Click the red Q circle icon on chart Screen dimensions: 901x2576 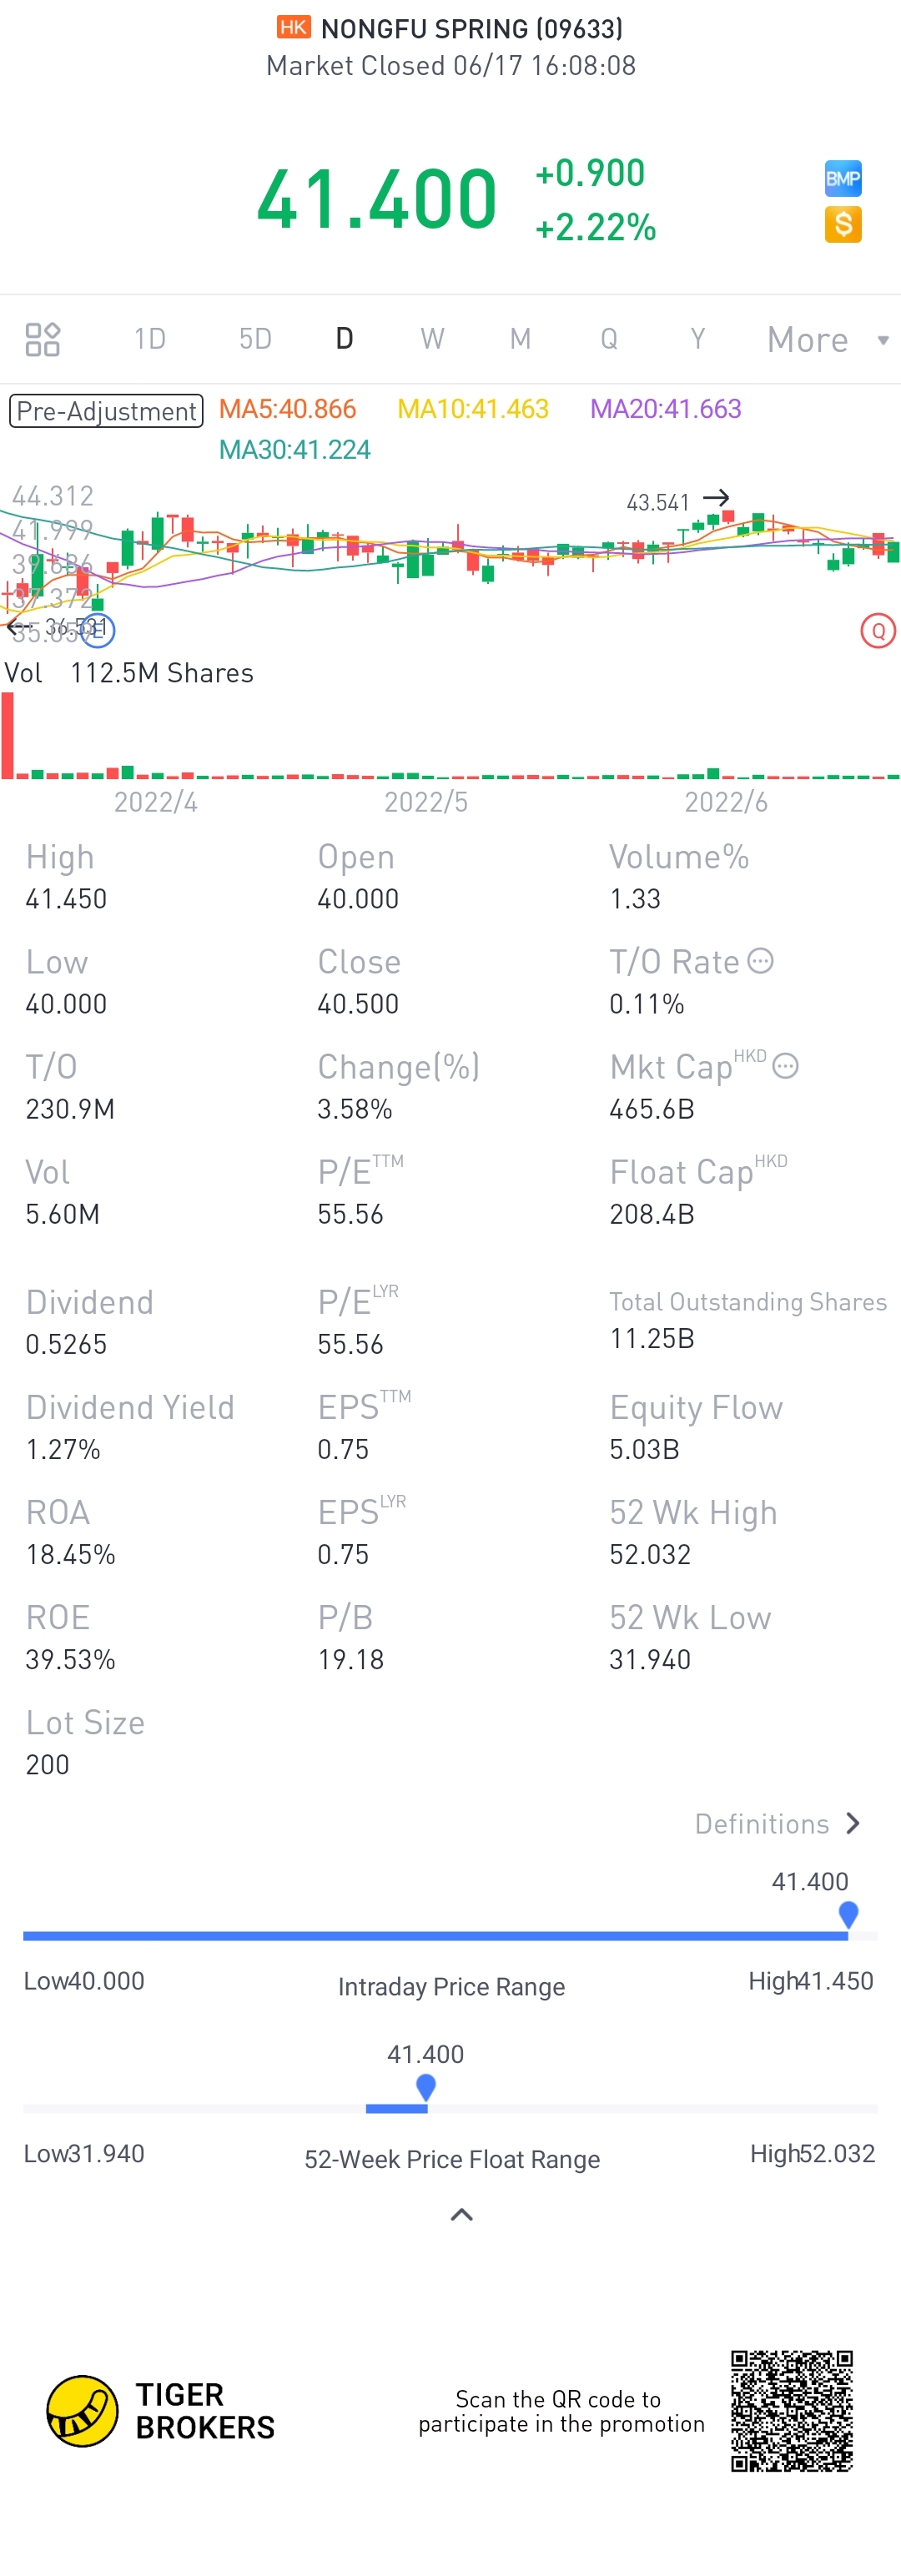click(877, 631)
